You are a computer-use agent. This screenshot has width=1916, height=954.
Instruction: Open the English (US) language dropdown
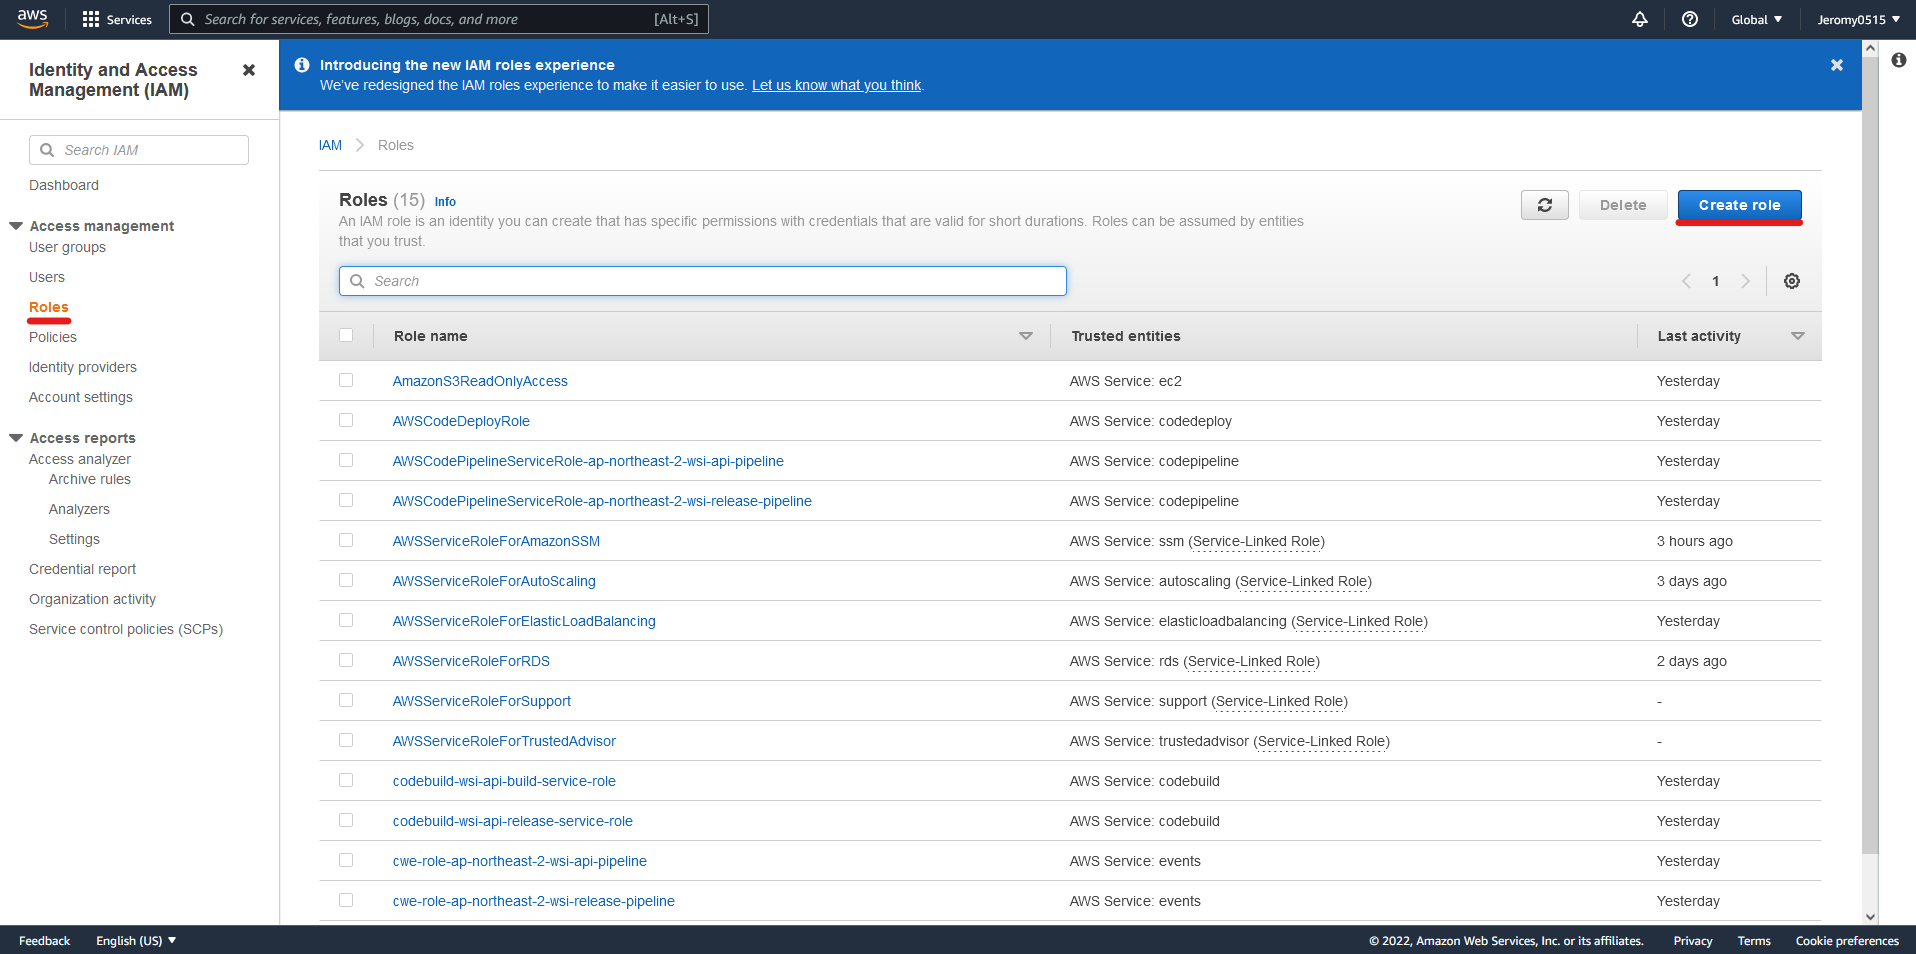(x=136, y=941)
